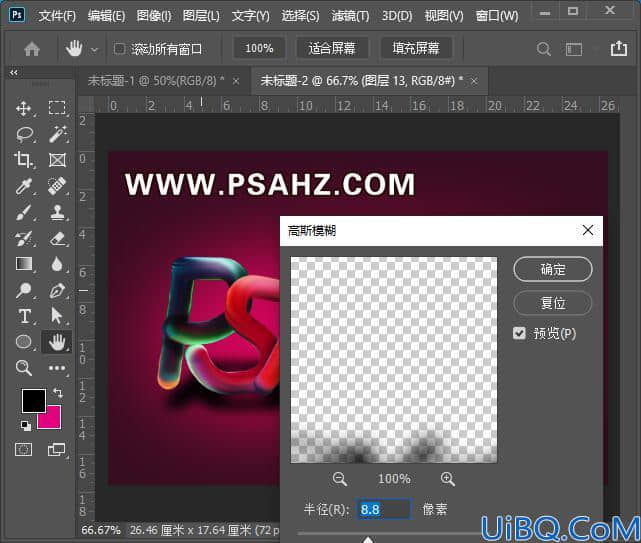
Task: Close the 未标题-1 document tab
Action: coord(236,81)
